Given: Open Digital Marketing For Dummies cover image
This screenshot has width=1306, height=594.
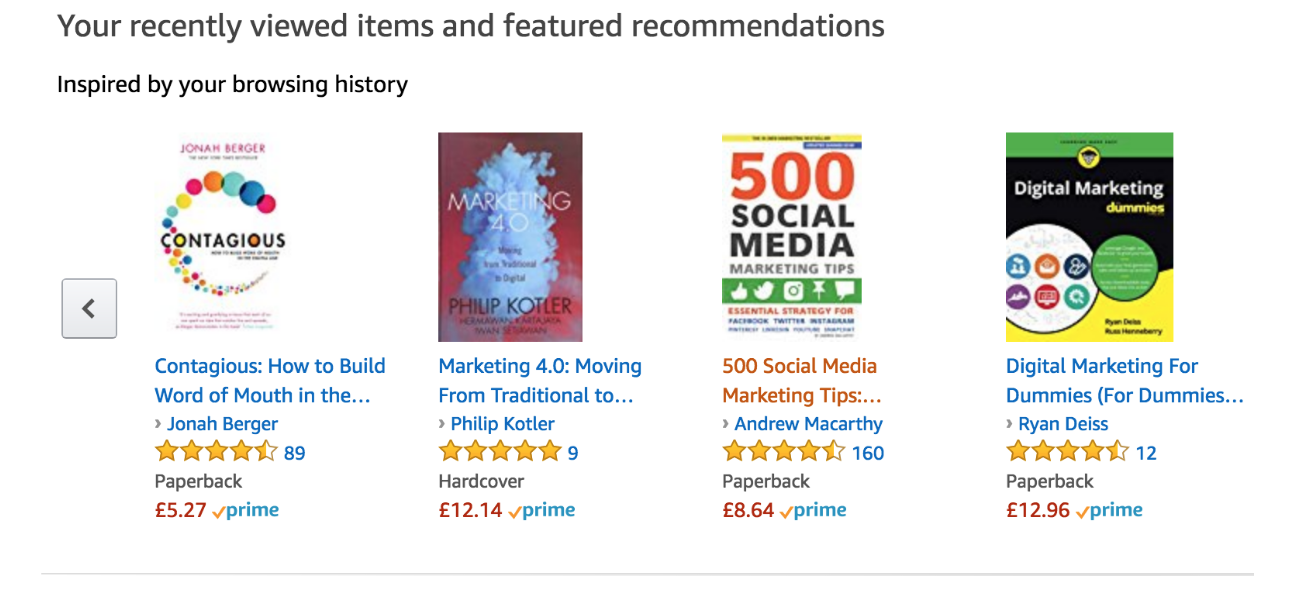Looking at the screenshot, I should point(1089,237).
